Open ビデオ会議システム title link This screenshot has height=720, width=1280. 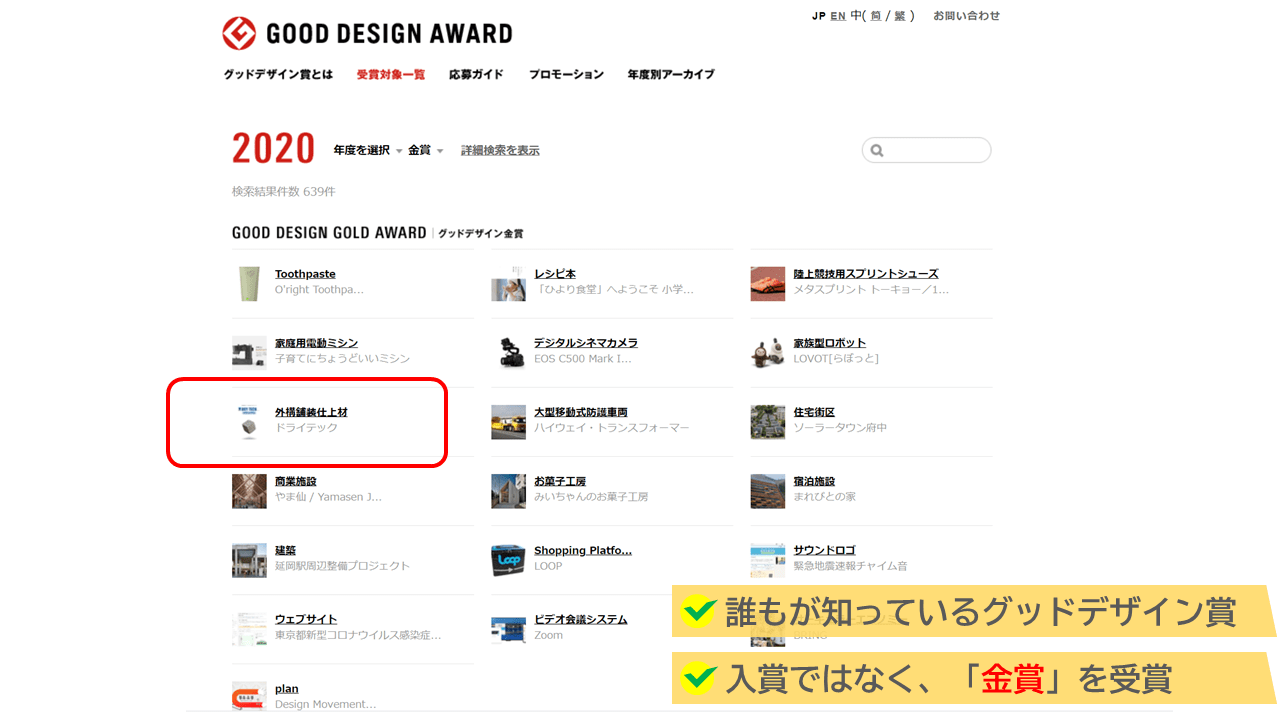tap(581, 619)
